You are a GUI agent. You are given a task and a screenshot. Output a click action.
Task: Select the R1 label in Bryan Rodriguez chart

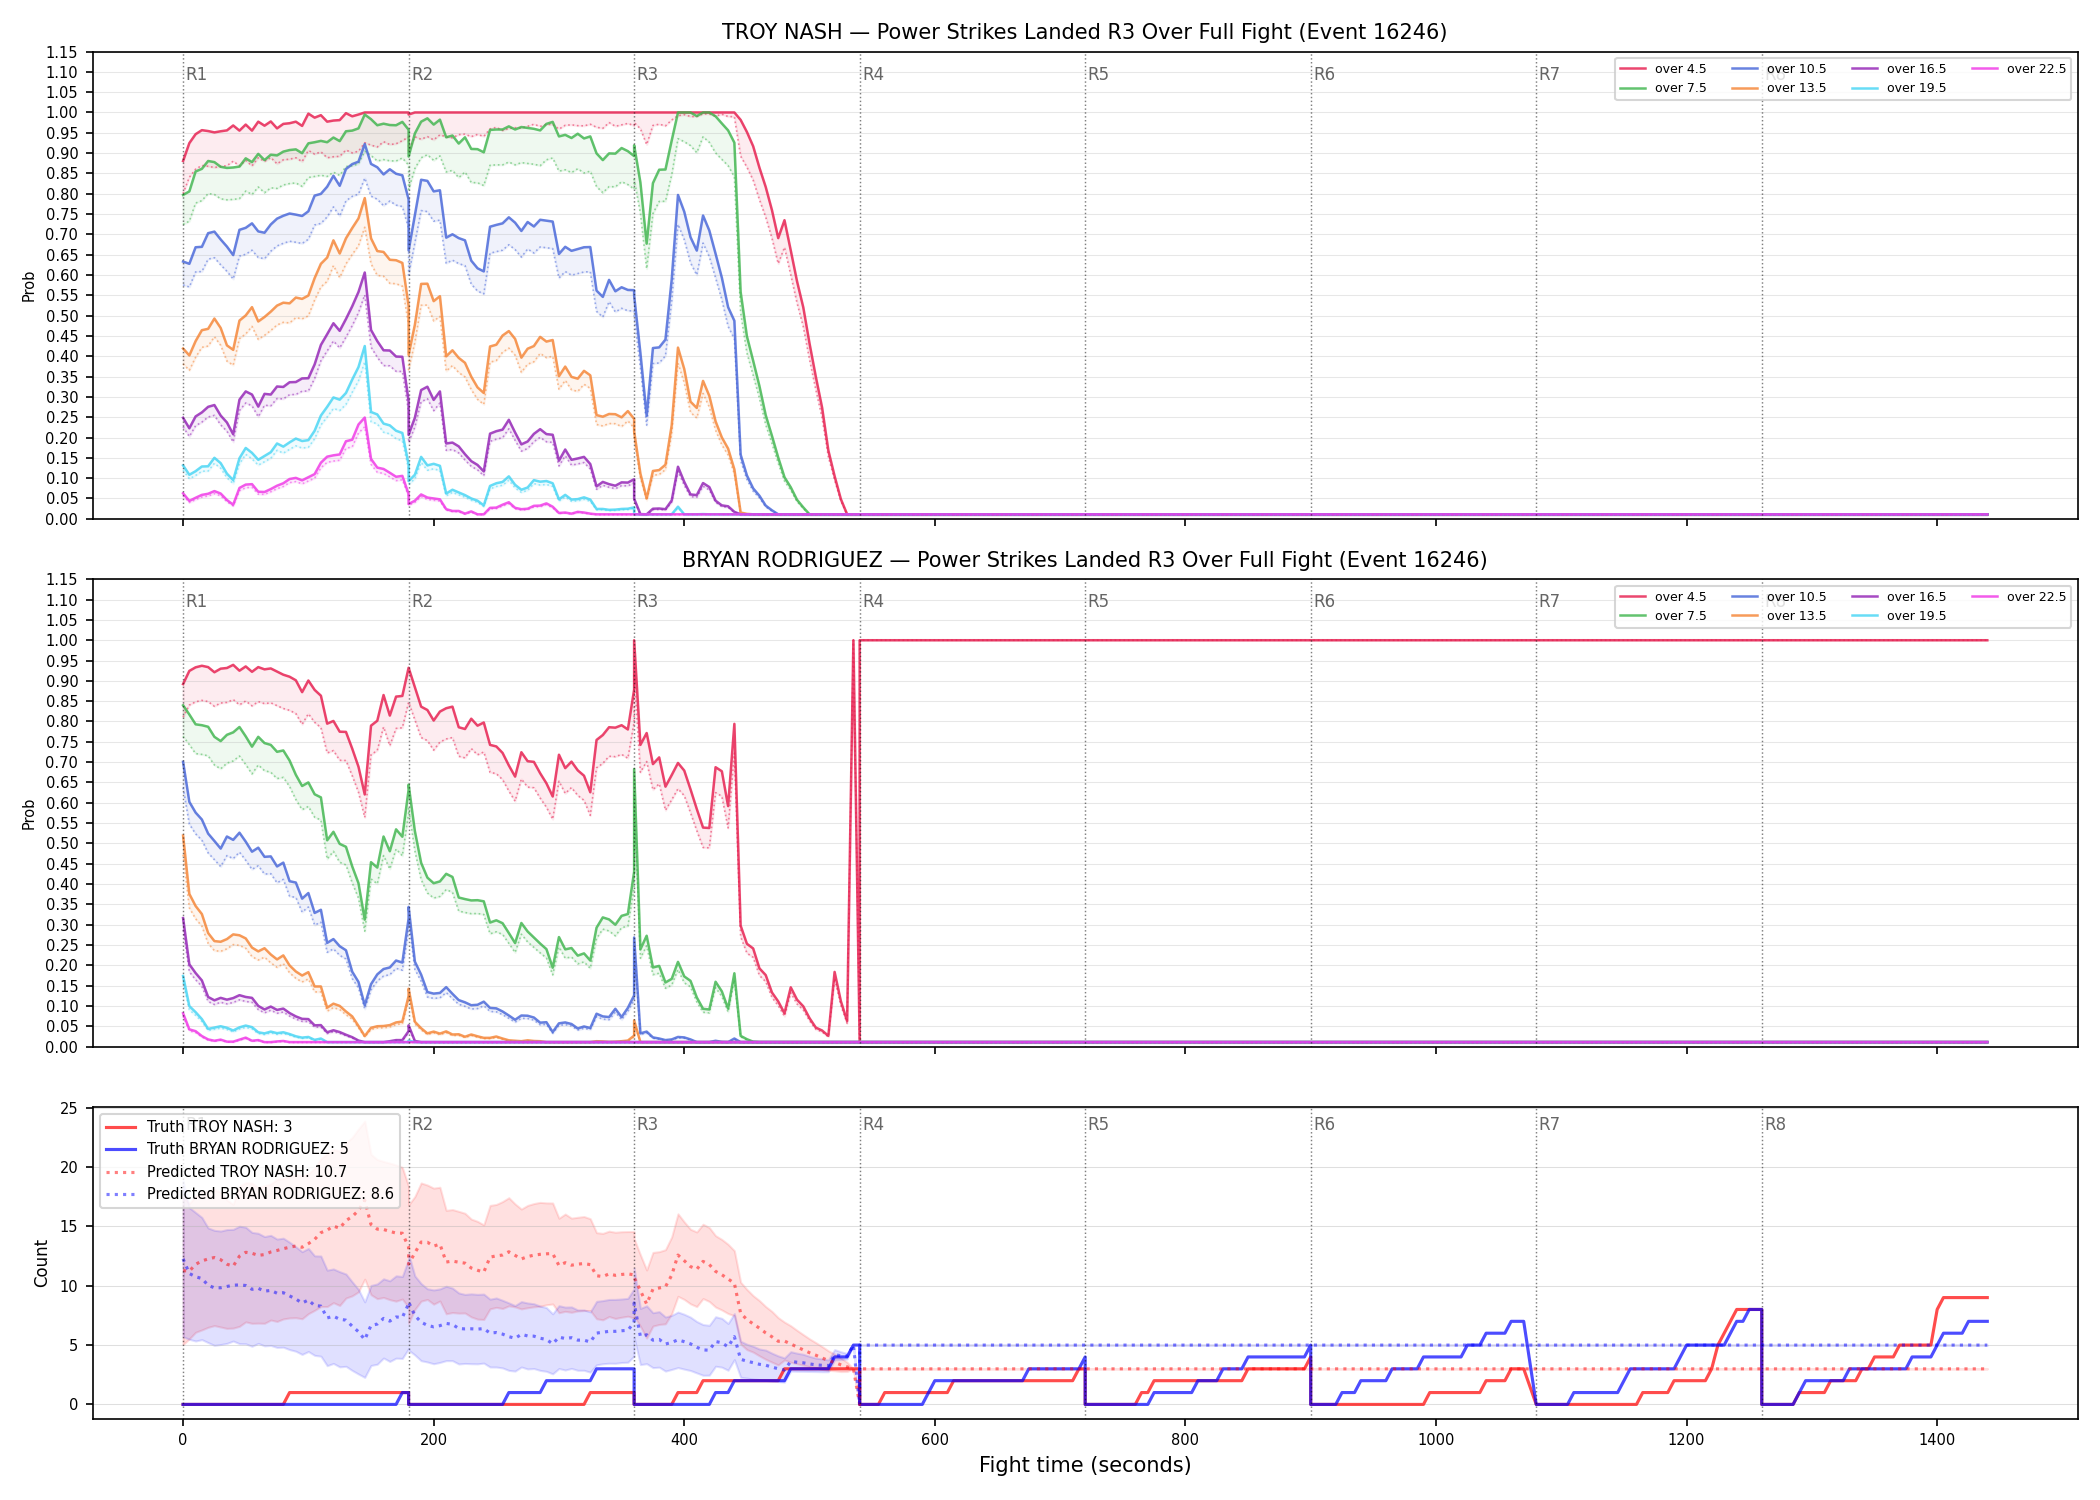(x=196, y=601)
